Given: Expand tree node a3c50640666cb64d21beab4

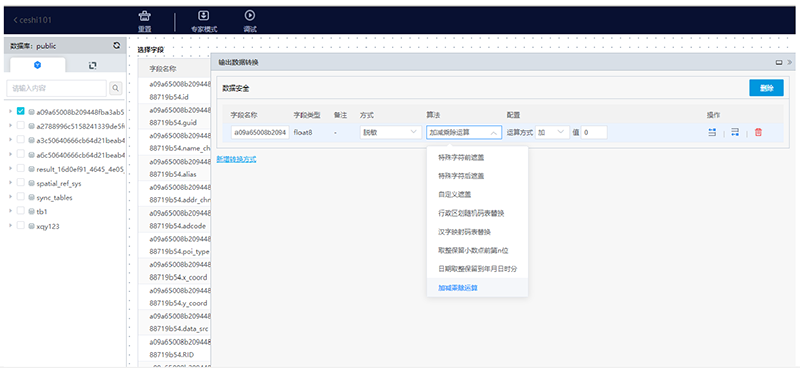Looking at the screenshot, I should pyautogui.click(x=10, y=139).
